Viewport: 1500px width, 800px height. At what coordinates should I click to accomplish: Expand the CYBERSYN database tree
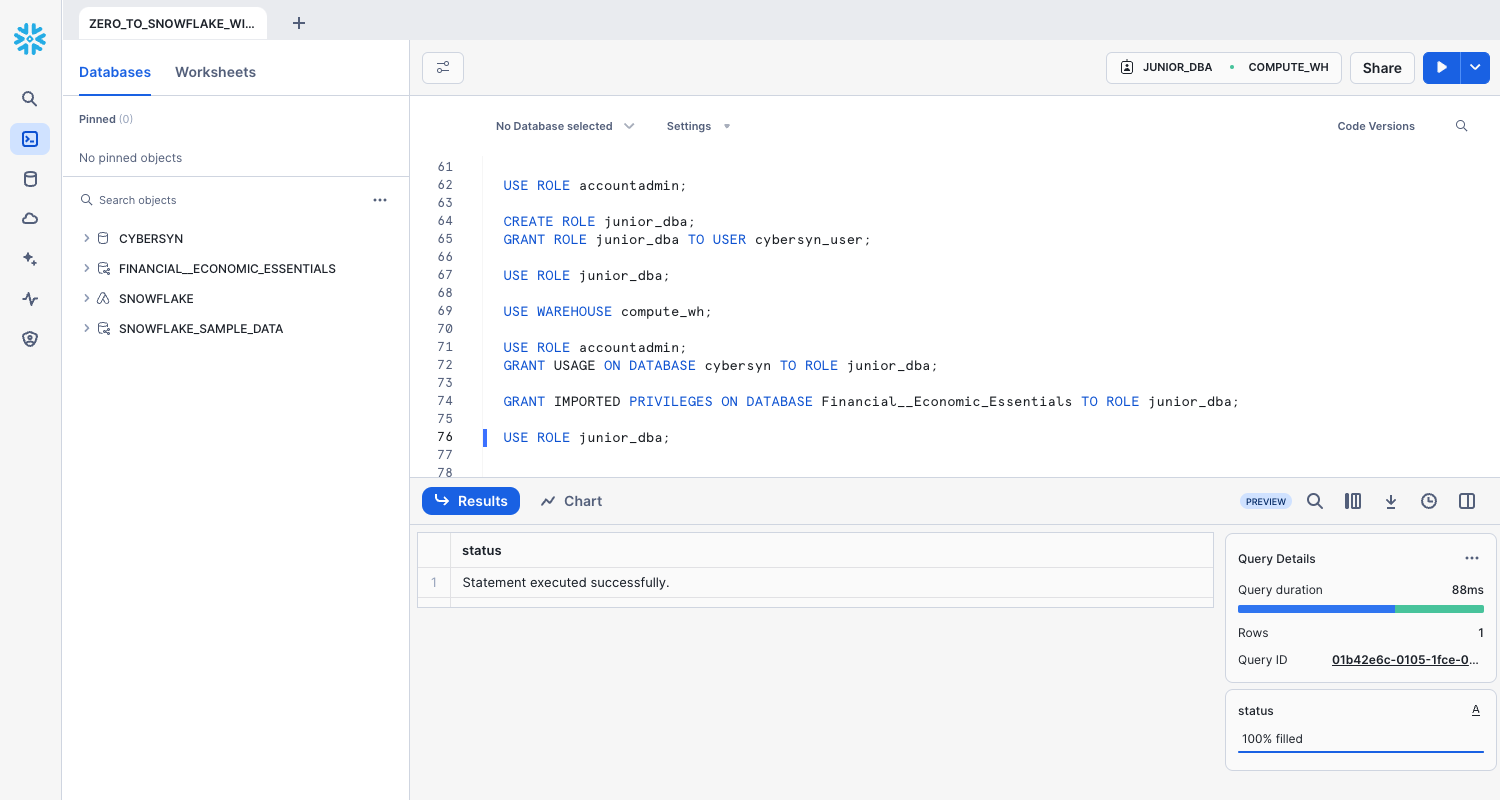coord(86,238)
